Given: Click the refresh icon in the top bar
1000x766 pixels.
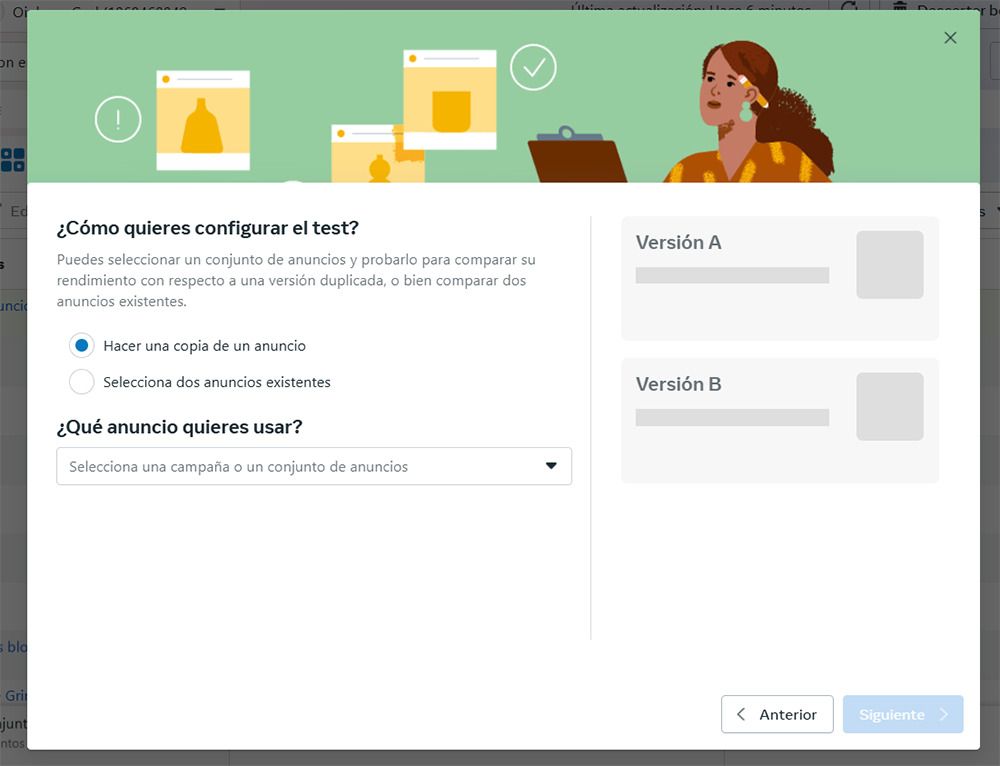Looking at the screenshot, I should tap(848, 9).
